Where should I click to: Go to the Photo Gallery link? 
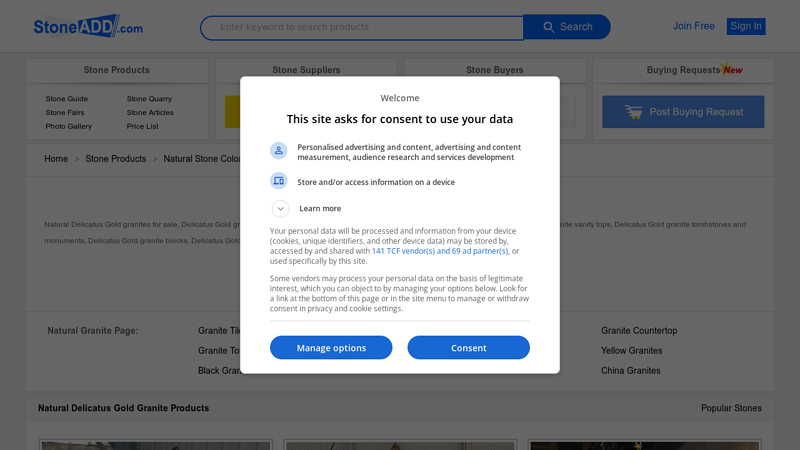[68, 127]
